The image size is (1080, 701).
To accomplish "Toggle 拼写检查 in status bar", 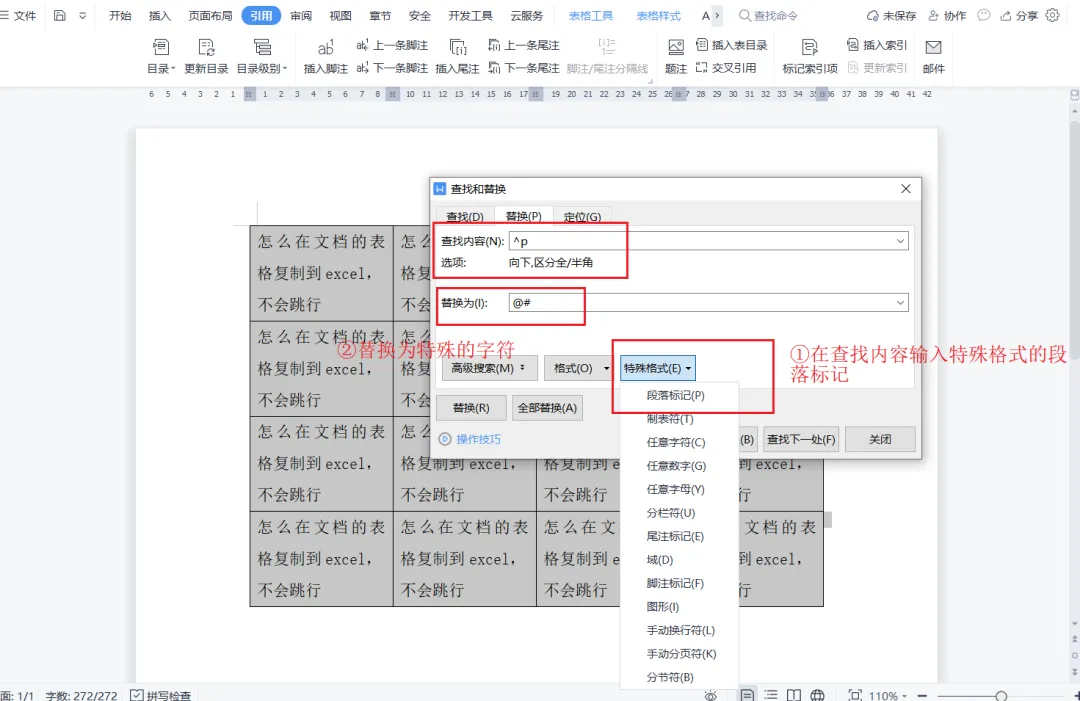I will [x=160, y=695].
